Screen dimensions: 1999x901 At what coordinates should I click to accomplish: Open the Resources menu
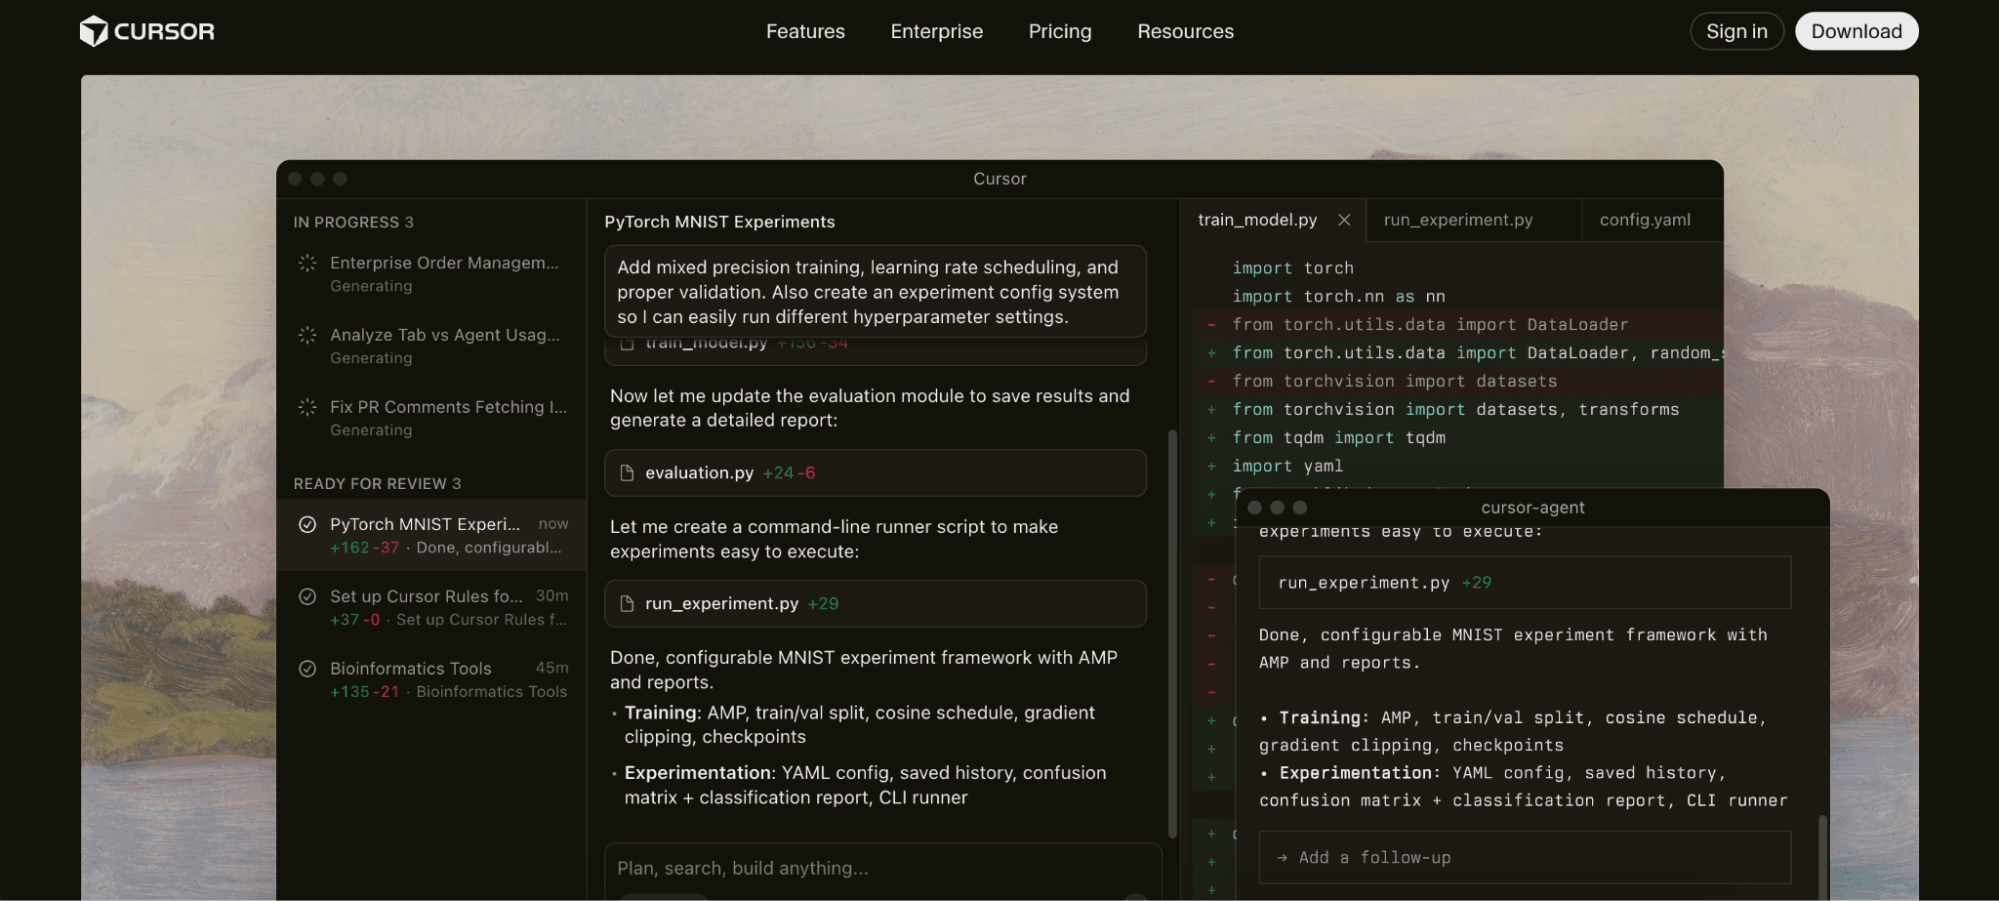coord(1184,31)
